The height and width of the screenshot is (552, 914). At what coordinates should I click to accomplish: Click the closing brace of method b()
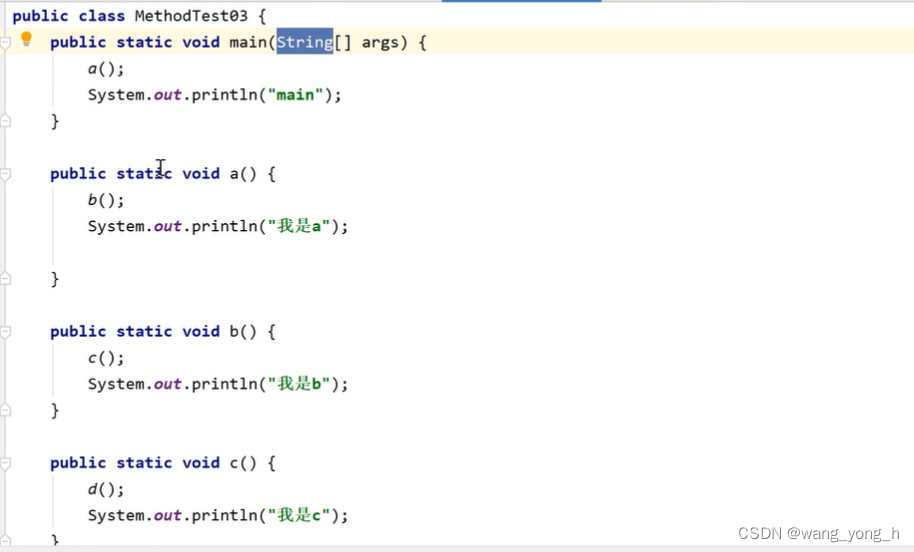(x=55, y=410)
